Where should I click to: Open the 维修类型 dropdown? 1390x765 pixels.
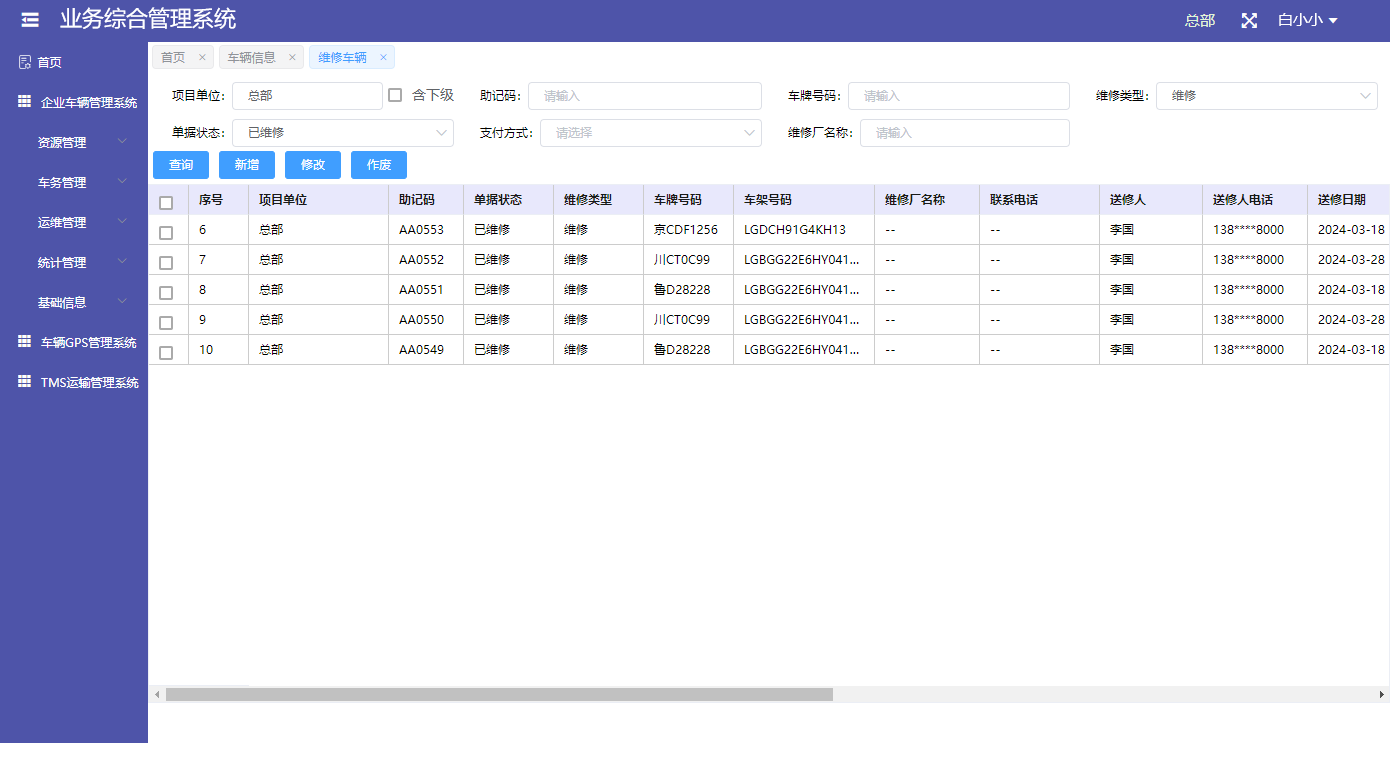click(1267, 96)
